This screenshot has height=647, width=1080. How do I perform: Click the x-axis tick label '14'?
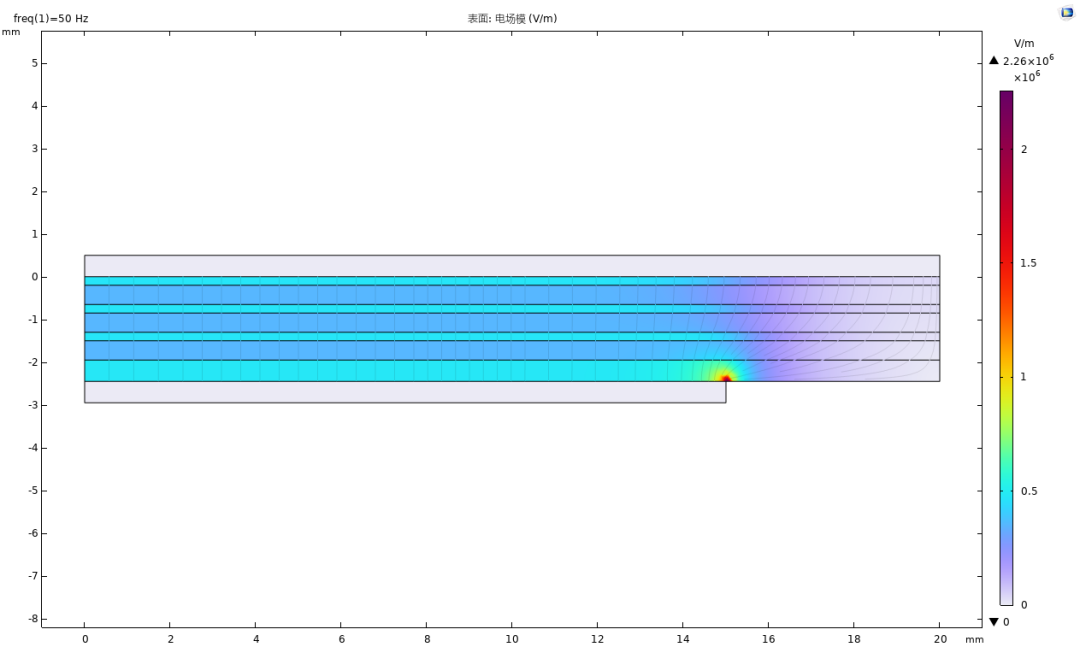click(683, 639)
